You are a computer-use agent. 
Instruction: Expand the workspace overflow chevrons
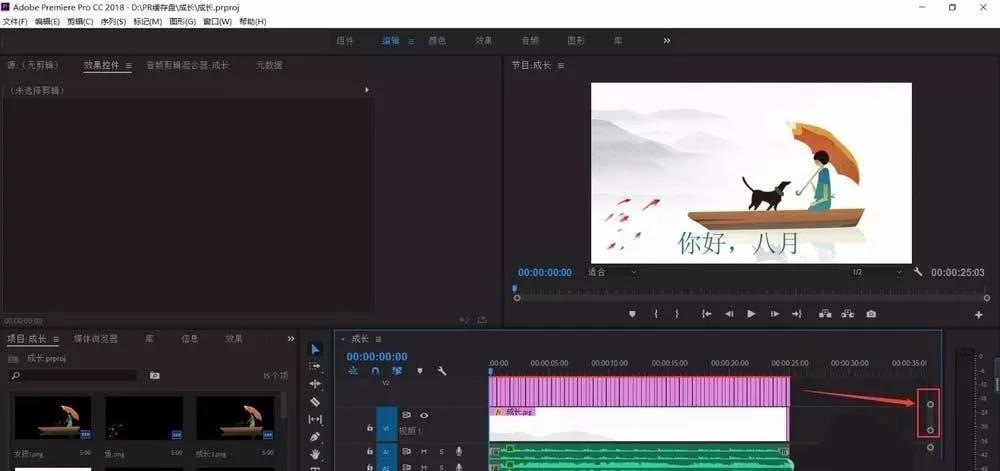(666, 40)
